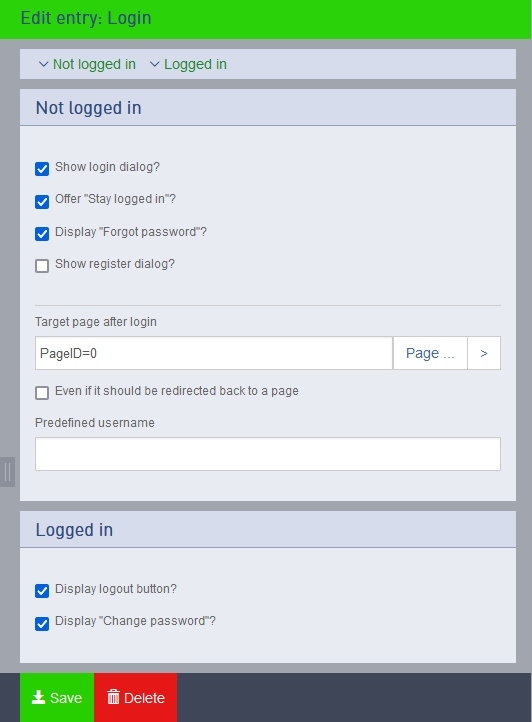
Task: Toggle Offer "Stay logged in" checkbox
Action: tap(42, 201)
